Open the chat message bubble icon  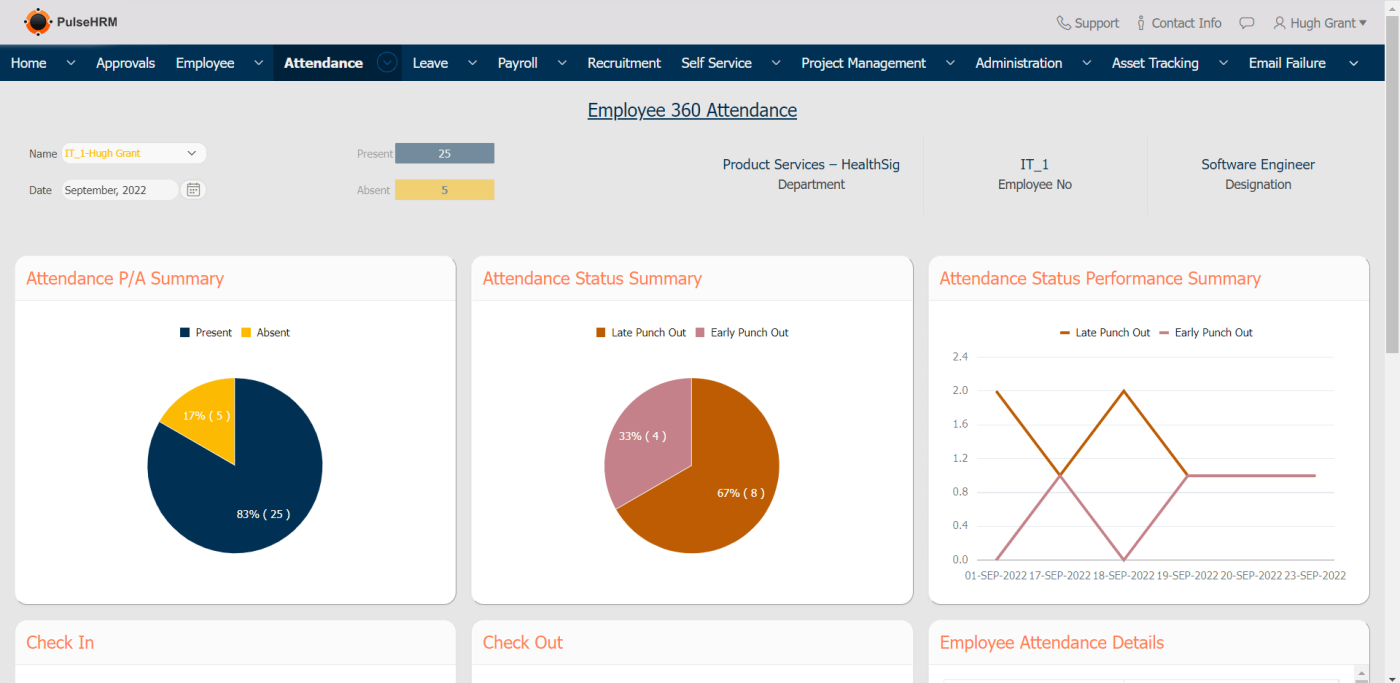point(1246,23)
